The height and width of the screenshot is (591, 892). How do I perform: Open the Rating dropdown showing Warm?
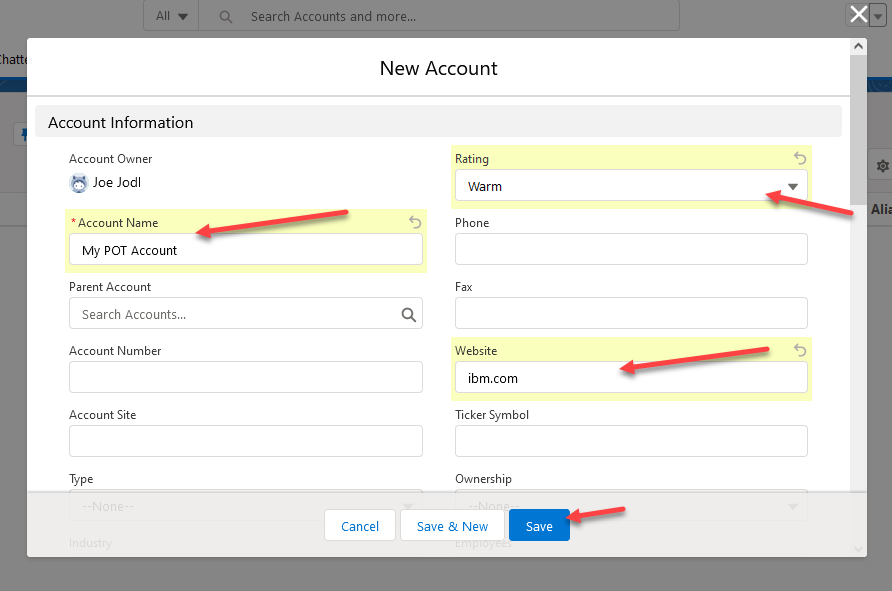click(x=630, y=186)
